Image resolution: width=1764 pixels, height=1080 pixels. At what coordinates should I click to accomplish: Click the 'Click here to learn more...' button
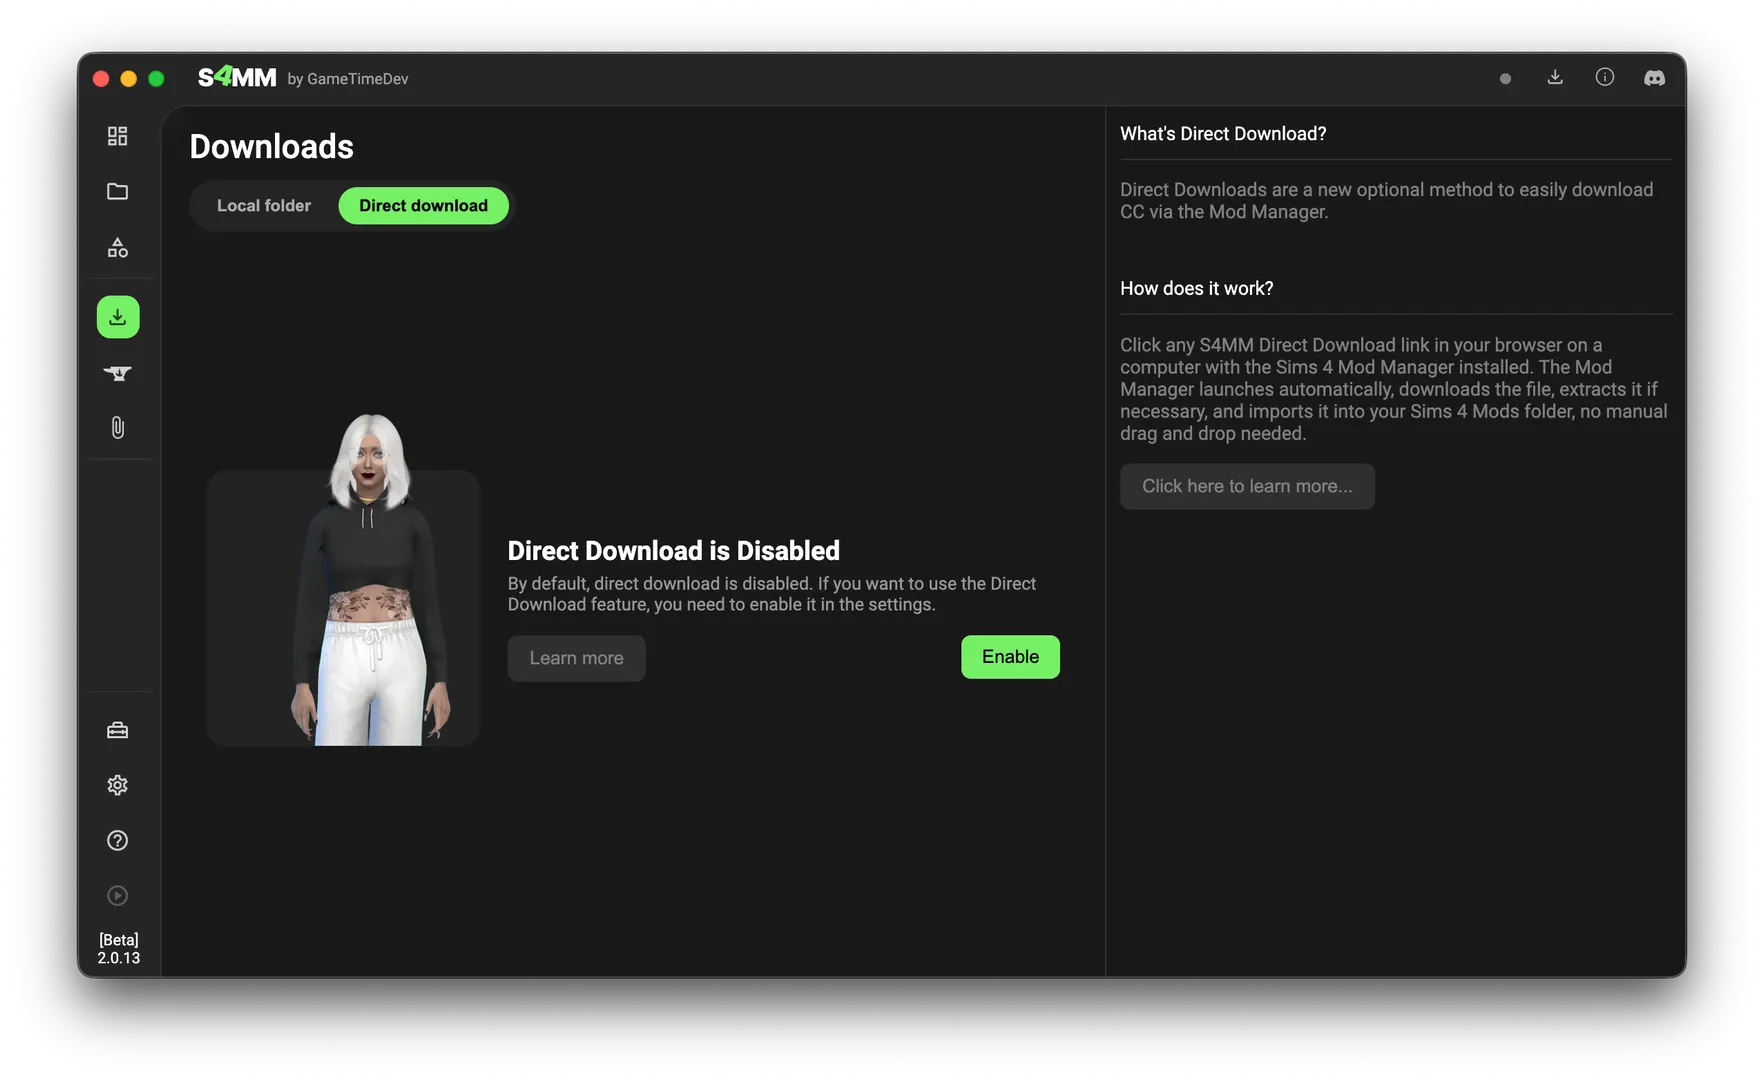coord(1247,486)
